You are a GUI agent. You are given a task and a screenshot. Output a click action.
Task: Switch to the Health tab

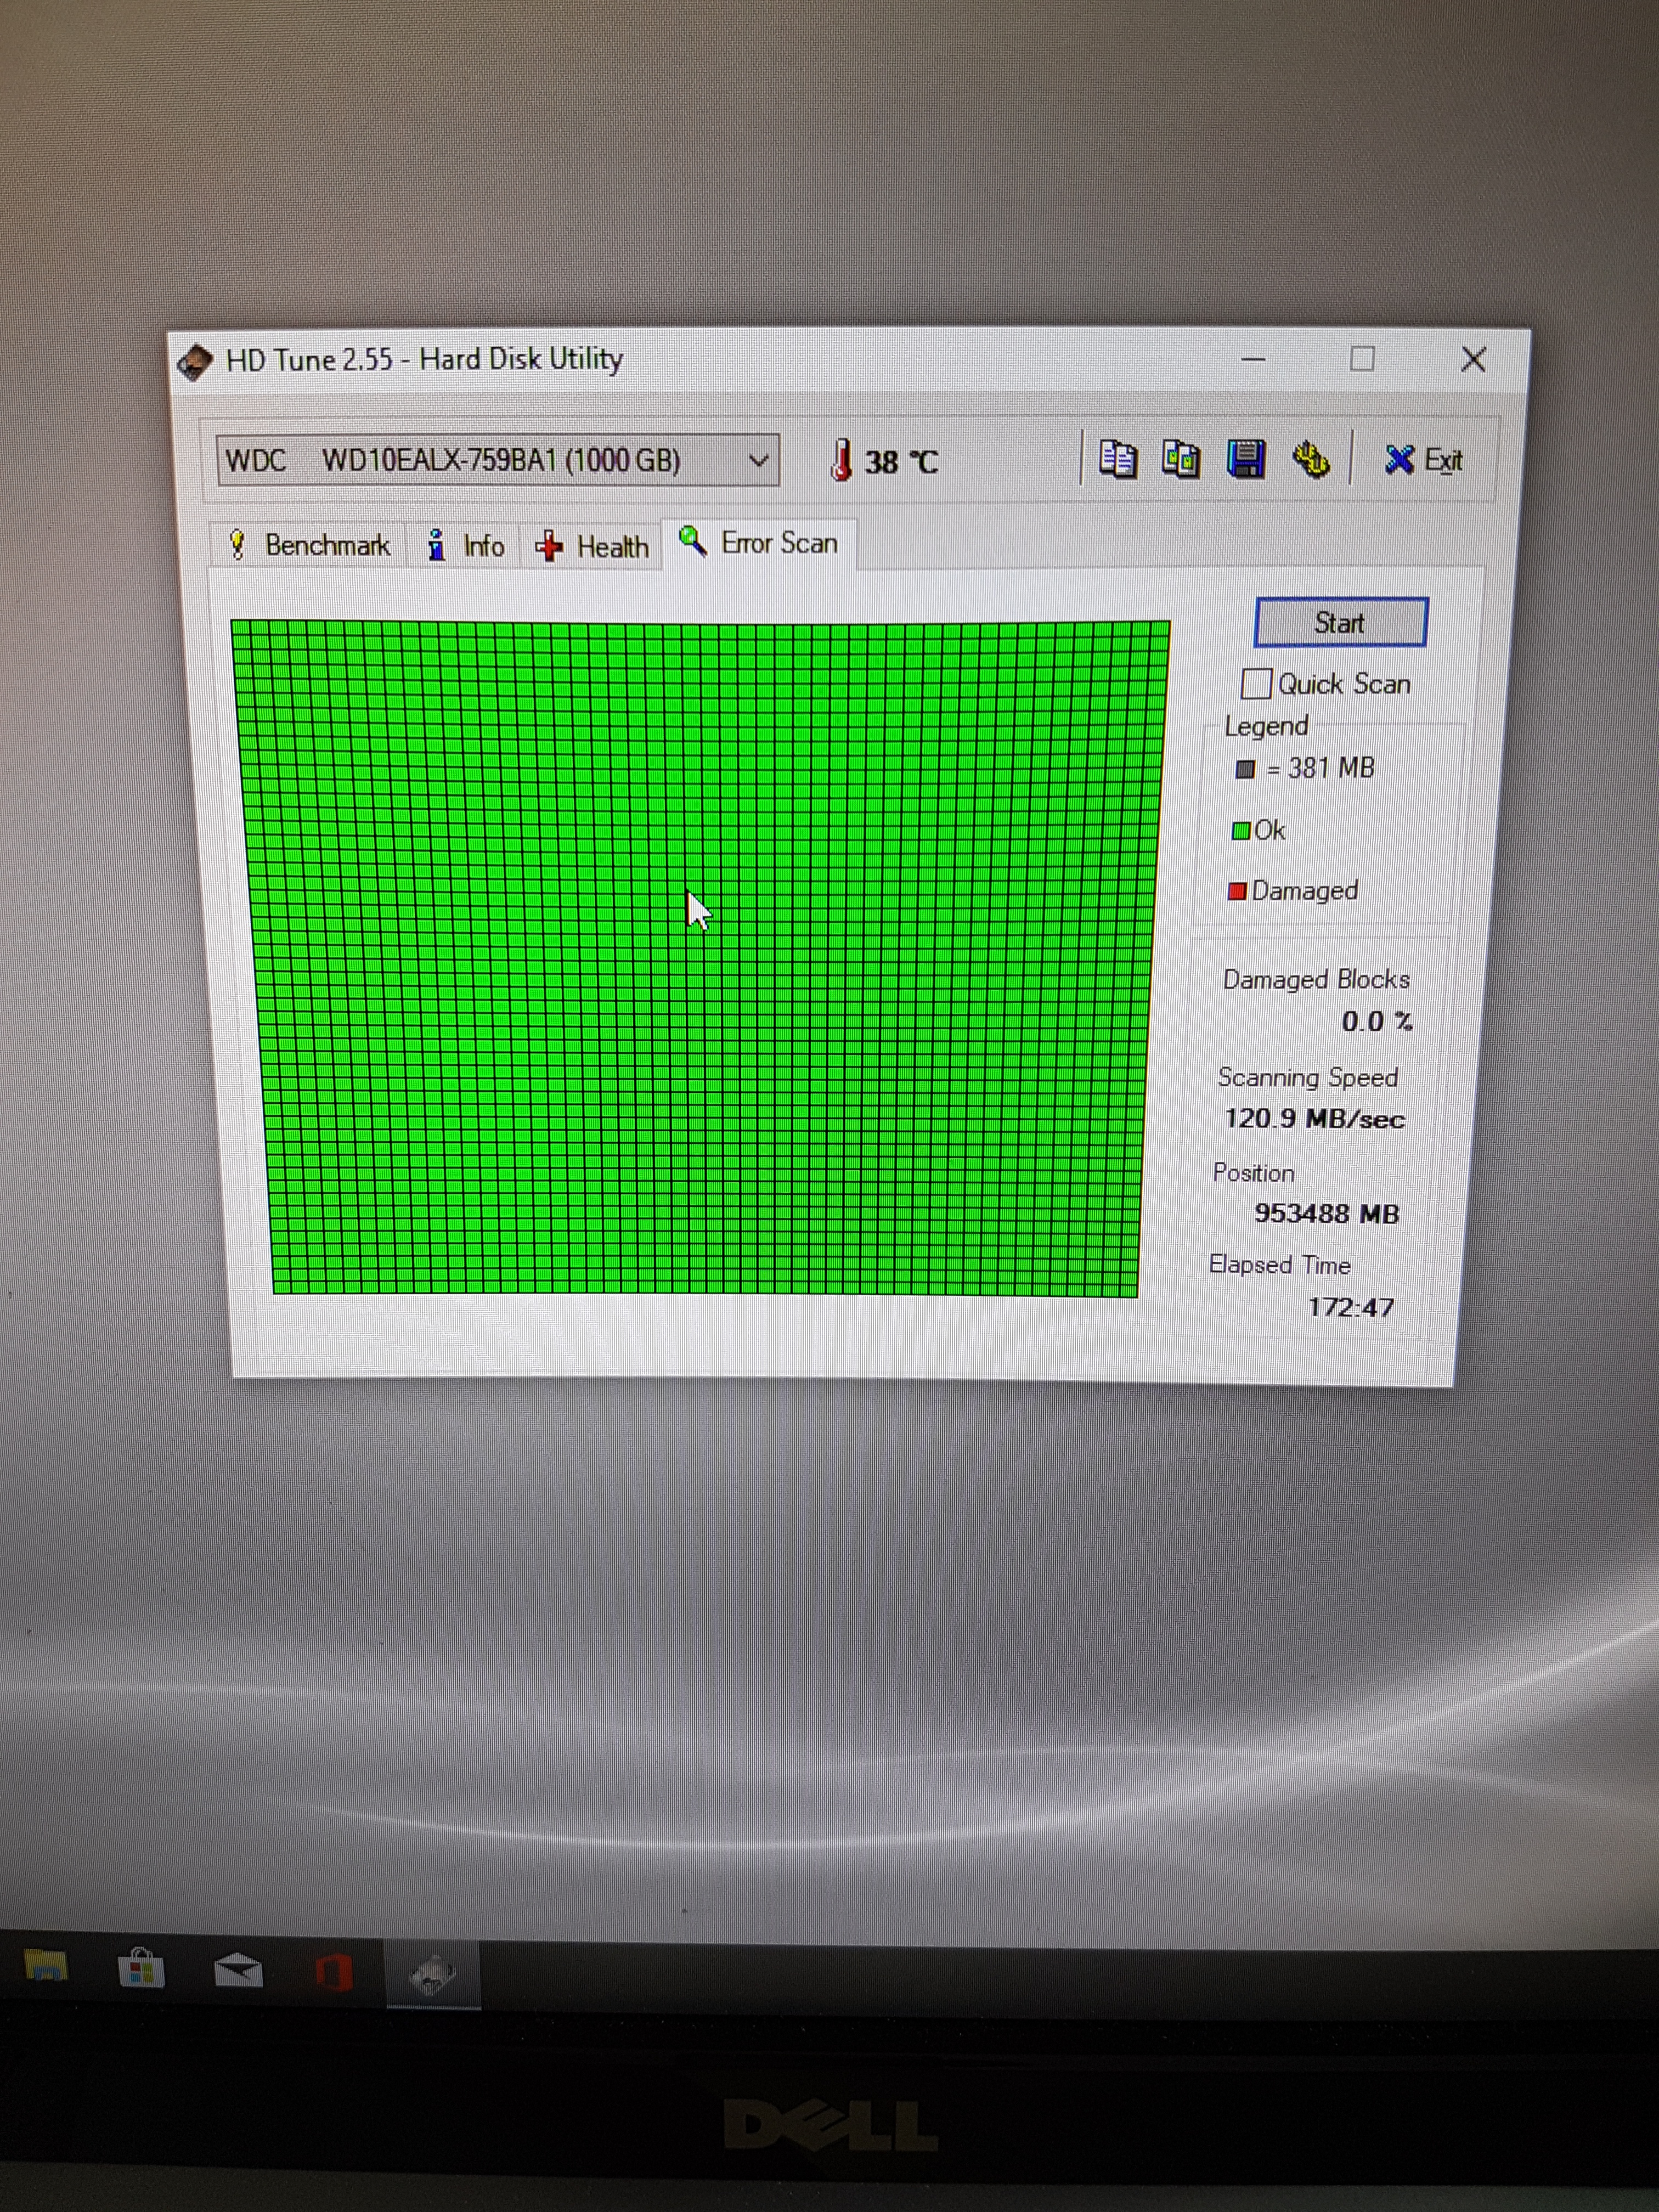592,547
